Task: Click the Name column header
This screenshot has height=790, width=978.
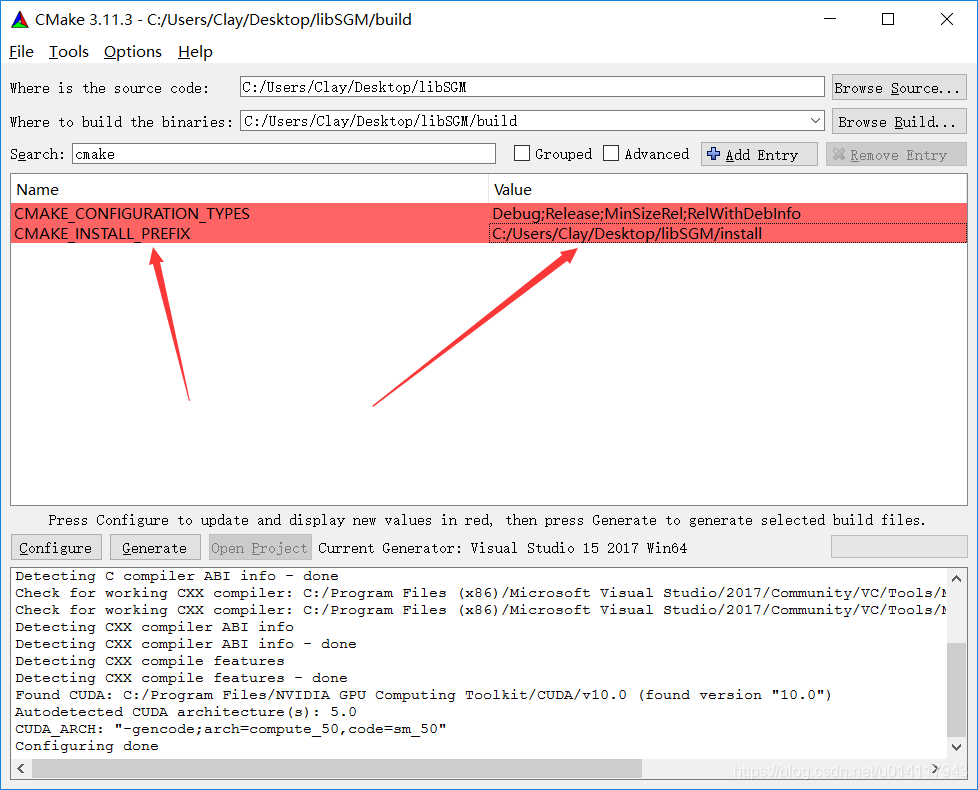Action: [249, 190]
